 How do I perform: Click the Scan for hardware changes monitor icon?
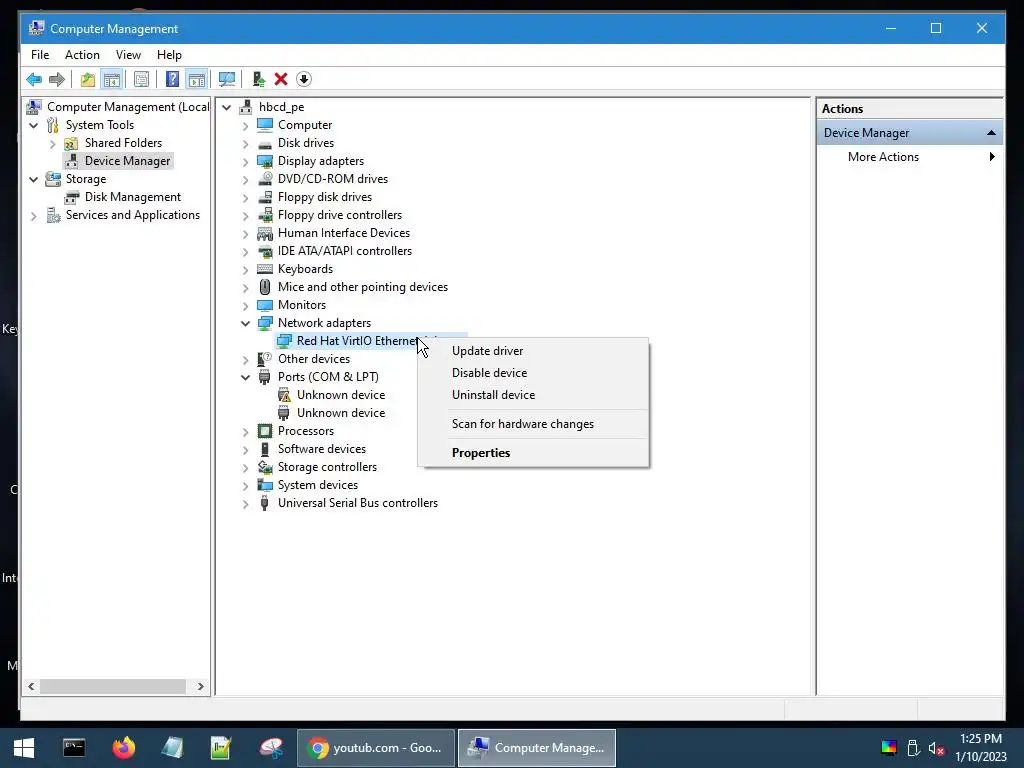227,80
